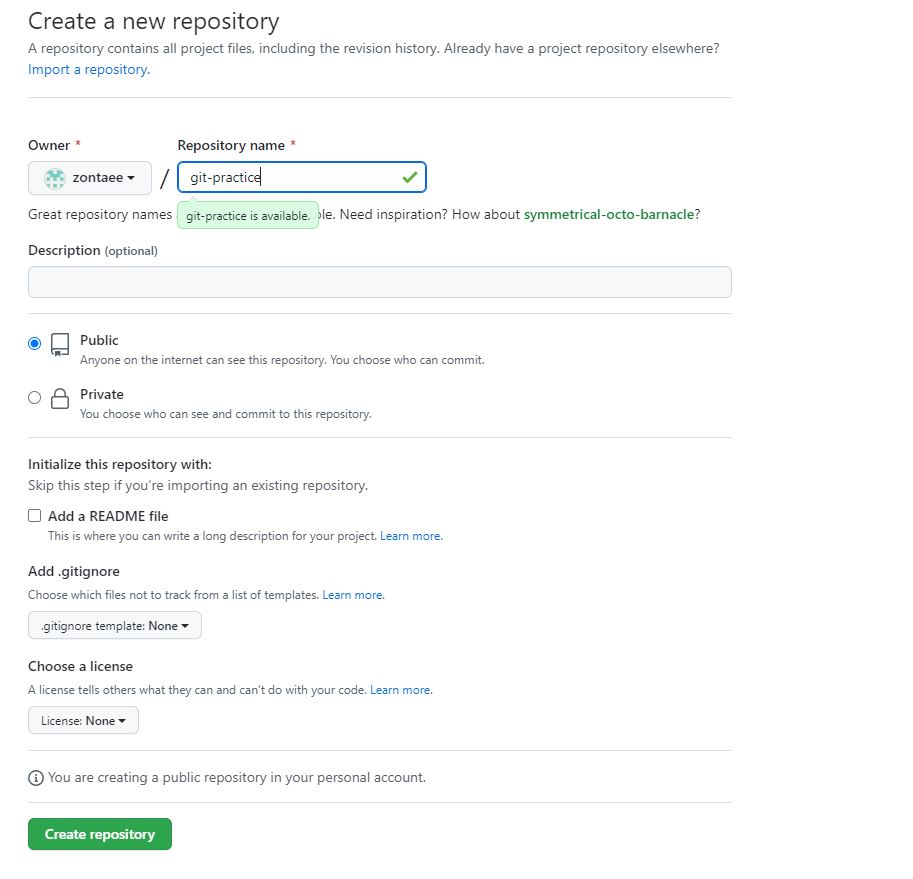The height and width of the screenshot is (879, 913).
Task: Open the Import a repository link
Action: point(89,69)
